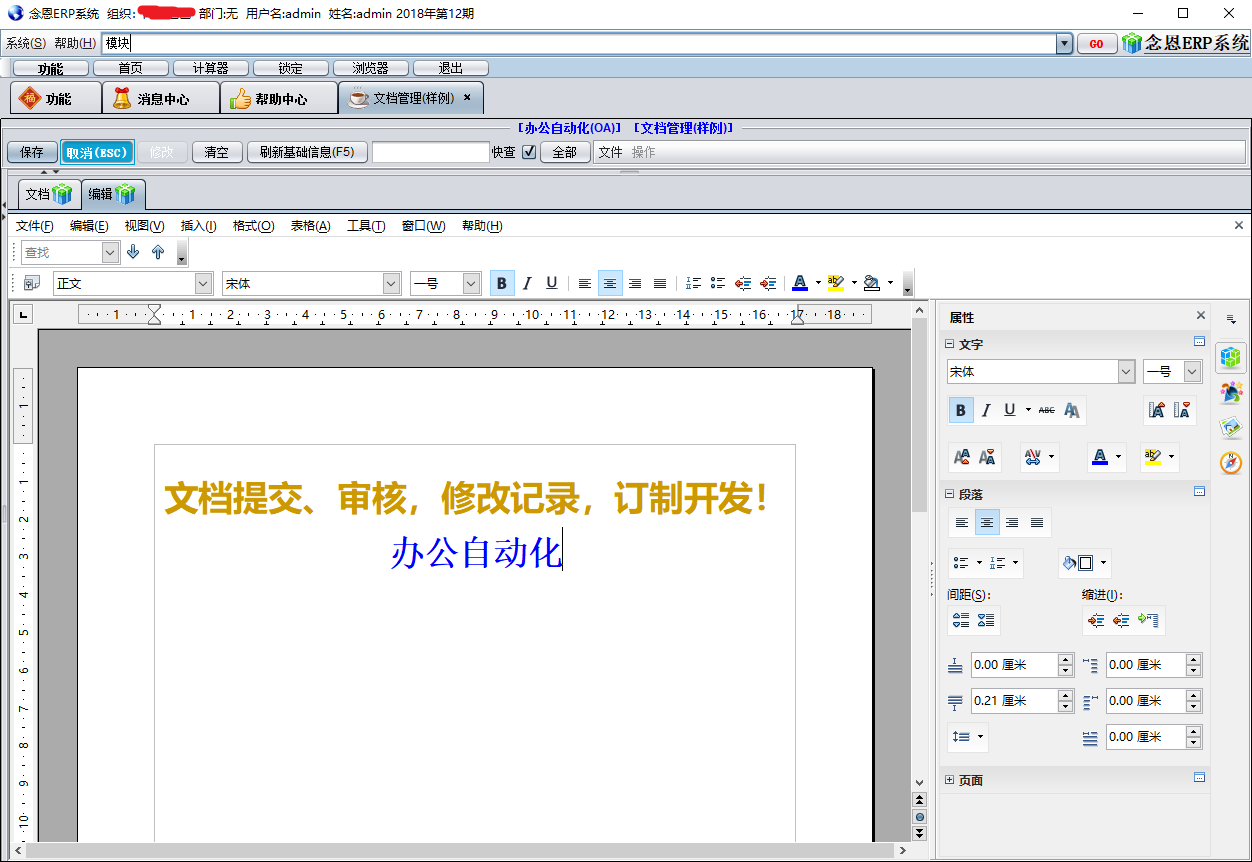Viewport: 1252px width, 862px height.
Task: Click the Navigator compass icon in sidebar
Action: pos(1231,462)
